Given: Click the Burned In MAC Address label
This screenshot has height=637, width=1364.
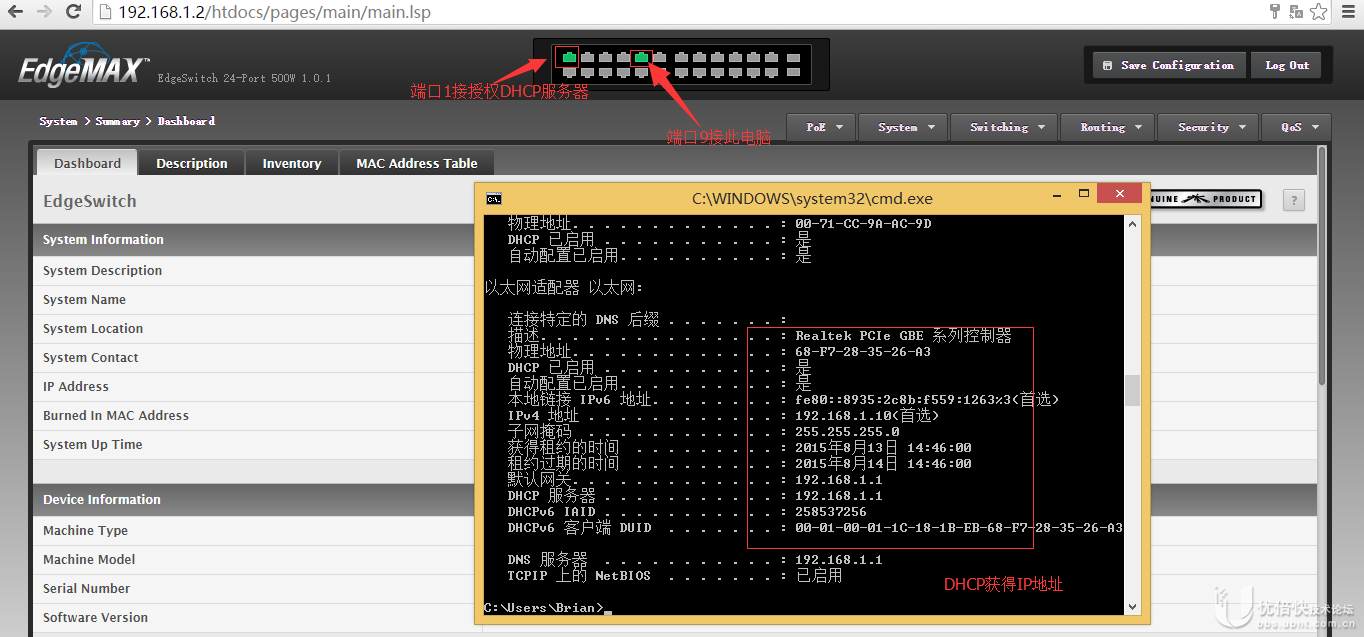Looking at the screenshot, I should point(116,415).
